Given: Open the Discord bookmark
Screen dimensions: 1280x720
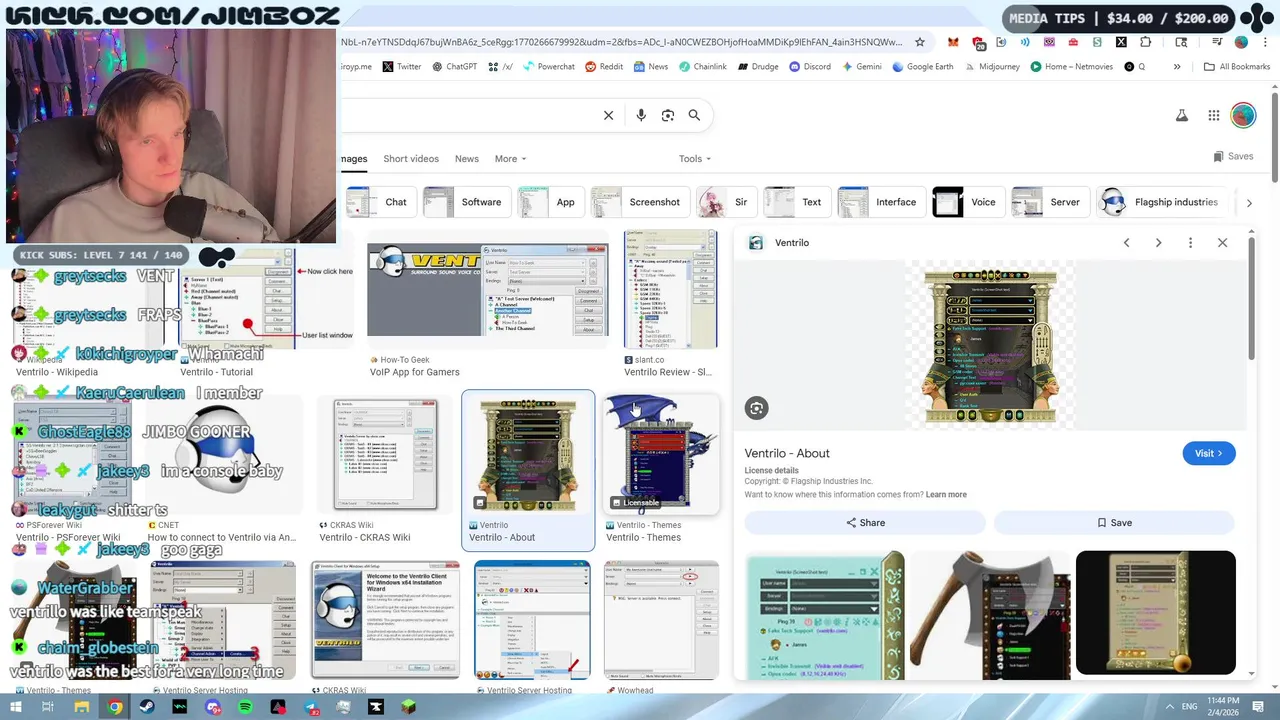Looking at the screenshot, I should point(809,67).
